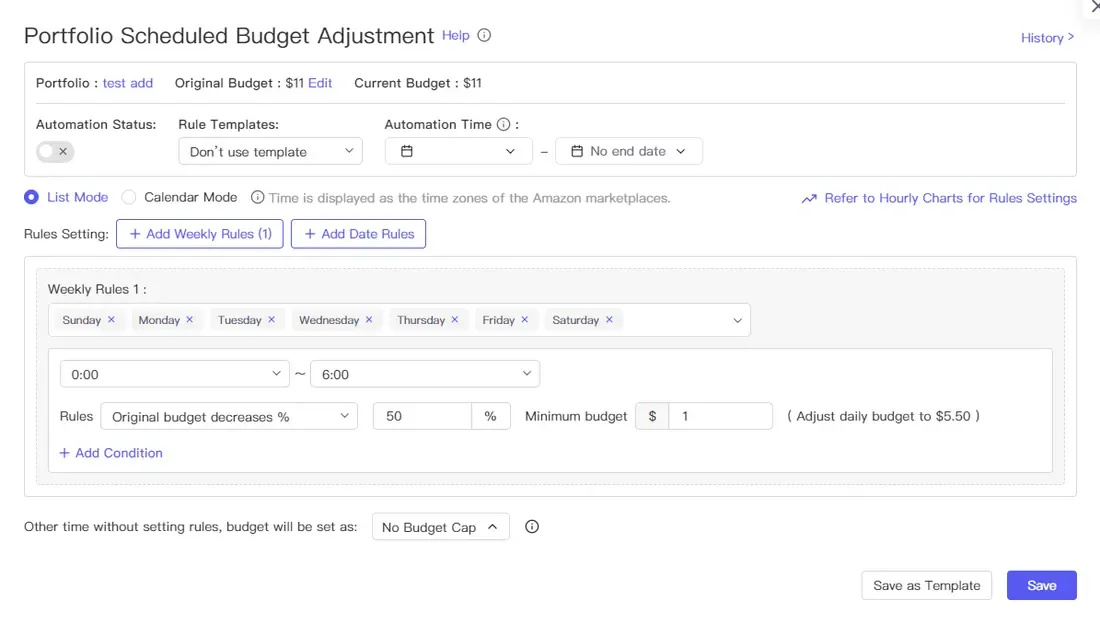Expand the weekdays selection dropdown arrow

(737, 320)
